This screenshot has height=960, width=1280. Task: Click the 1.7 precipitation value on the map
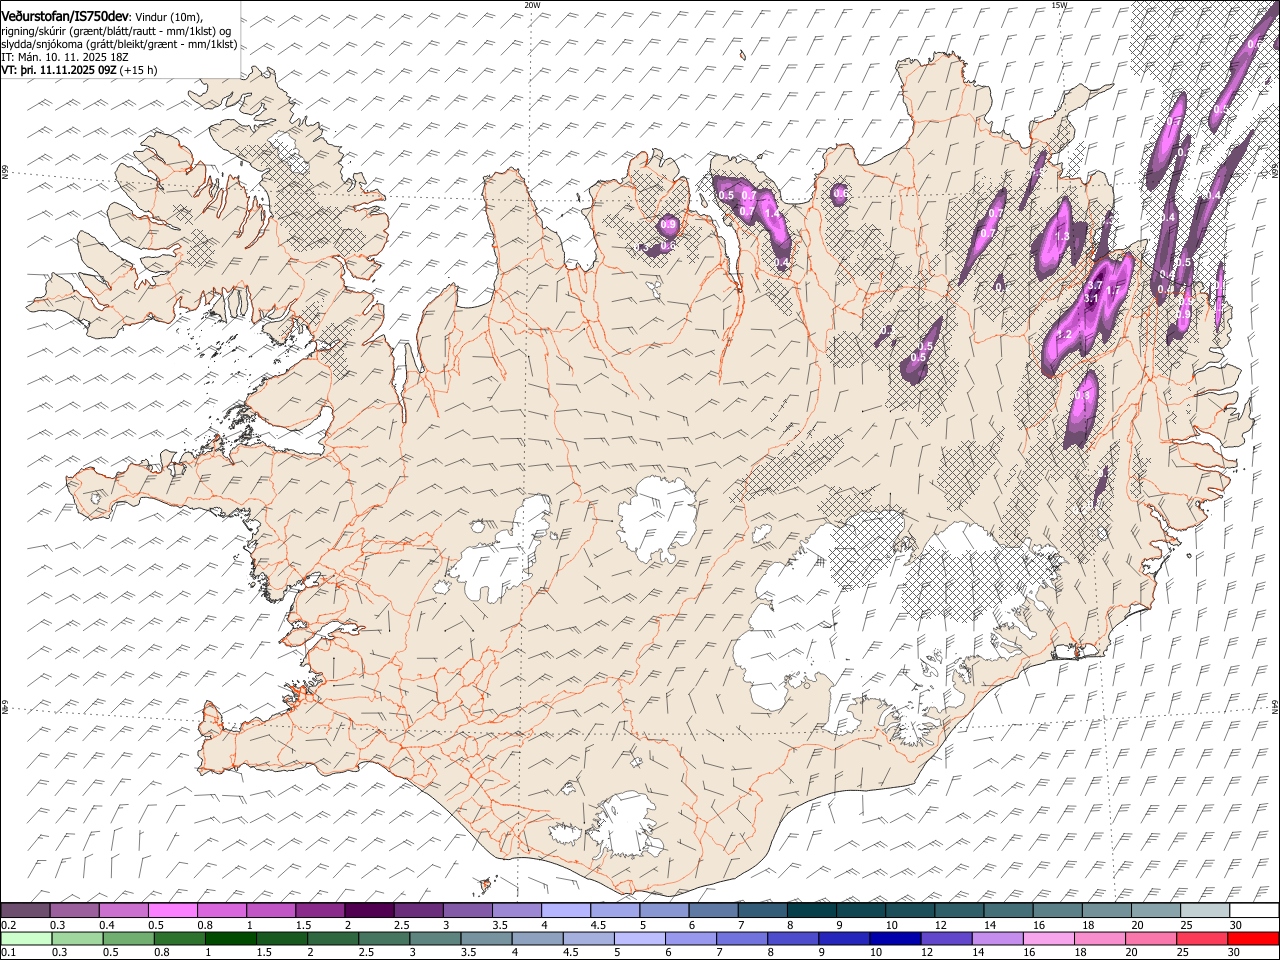pyautogui.click(x=1112, y=290)
